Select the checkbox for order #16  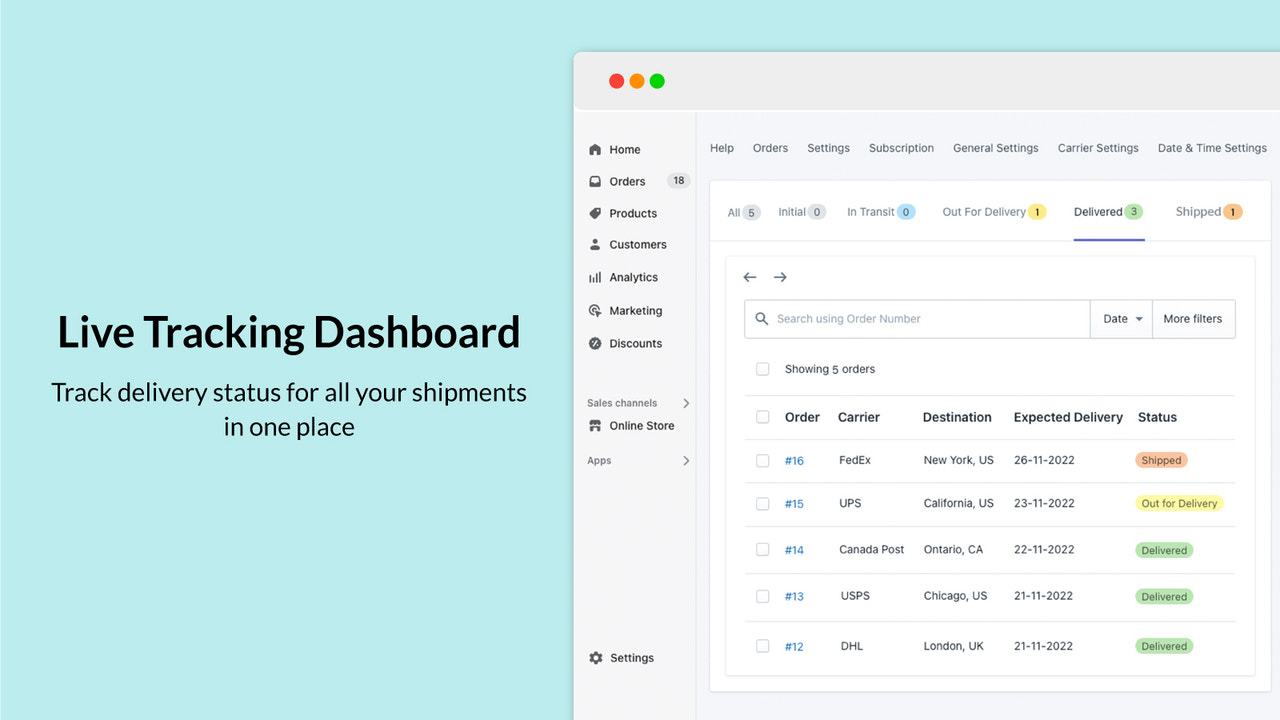pyautogui.click(x=763, y=461)
